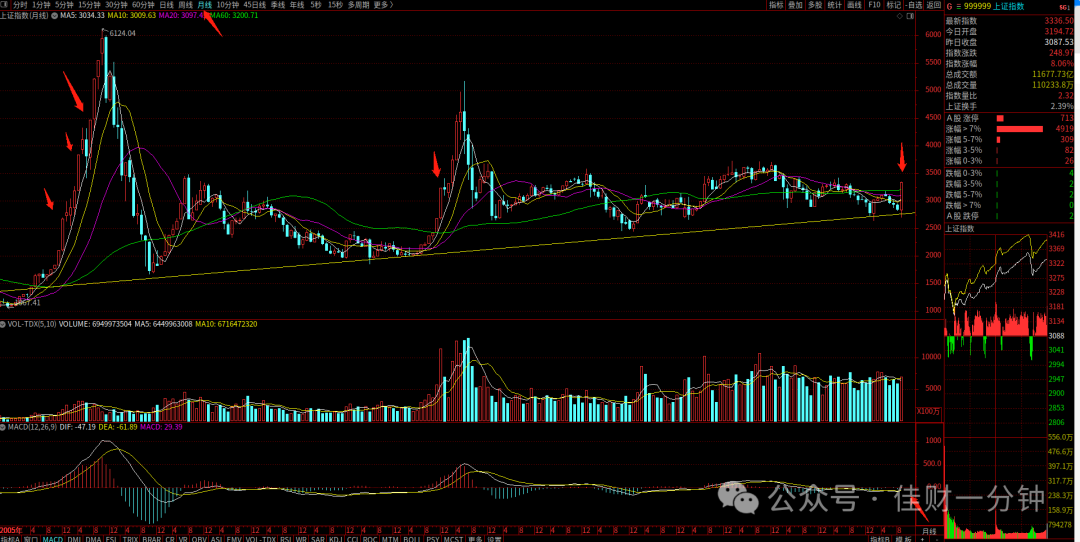
Task: Select the 1分钟 period
Action: pyautogui.click(x=41, y=5)
